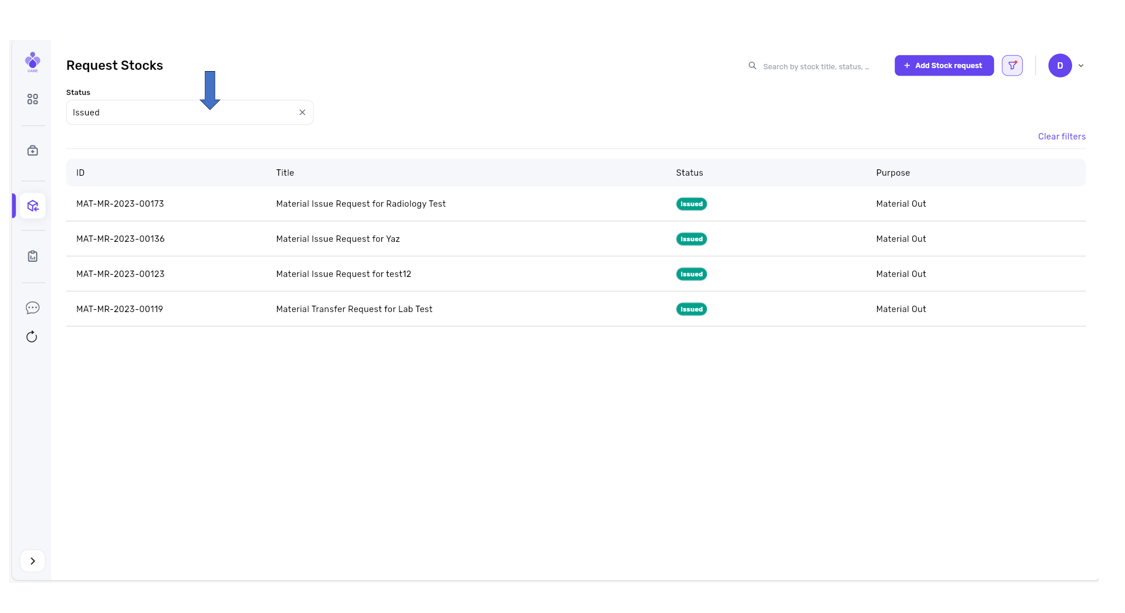Click the circular refresh icon in sidebar
This screenshot has height=613, width=1125.
click(32, 337)
